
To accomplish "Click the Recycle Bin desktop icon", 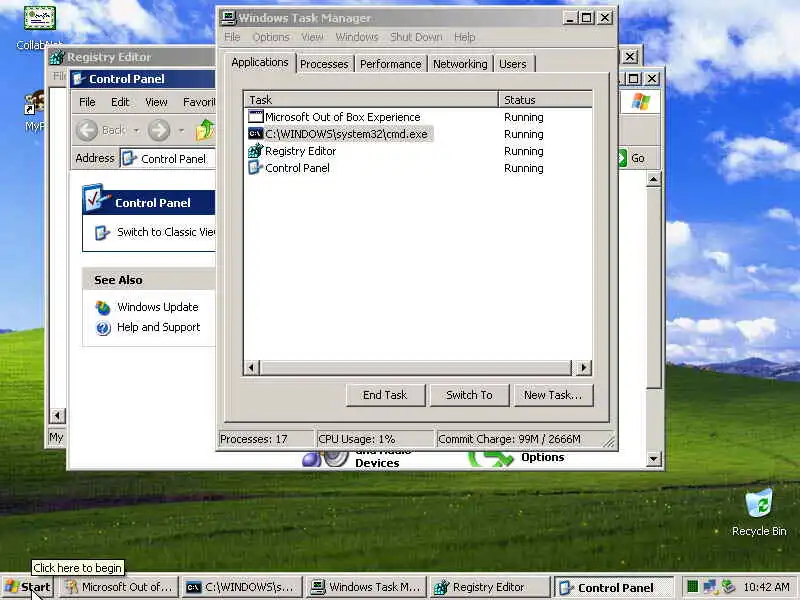I will tap(759, 512).
